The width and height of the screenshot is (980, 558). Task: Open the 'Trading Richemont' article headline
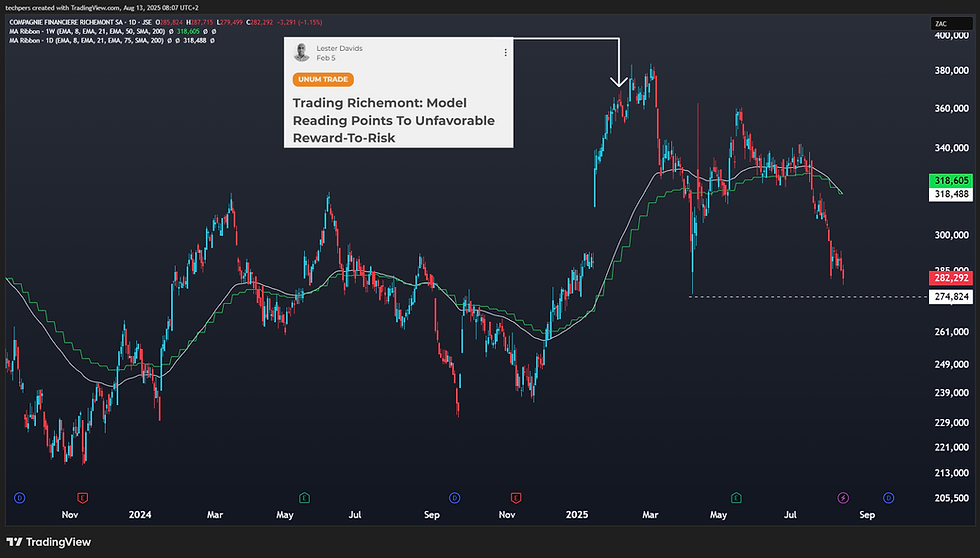tap(394, 120)
